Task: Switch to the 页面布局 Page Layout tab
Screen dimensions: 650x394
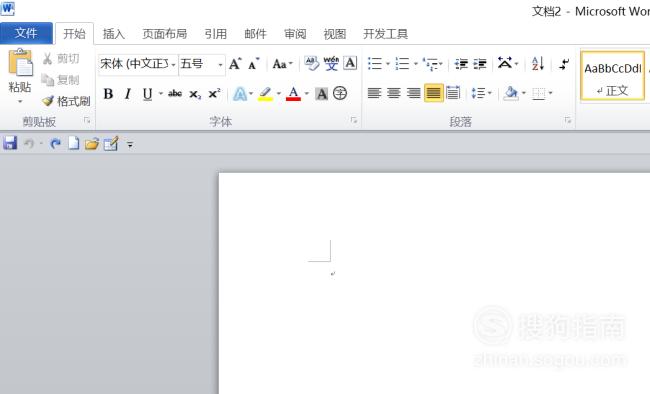Action: (x=165, y=34)
